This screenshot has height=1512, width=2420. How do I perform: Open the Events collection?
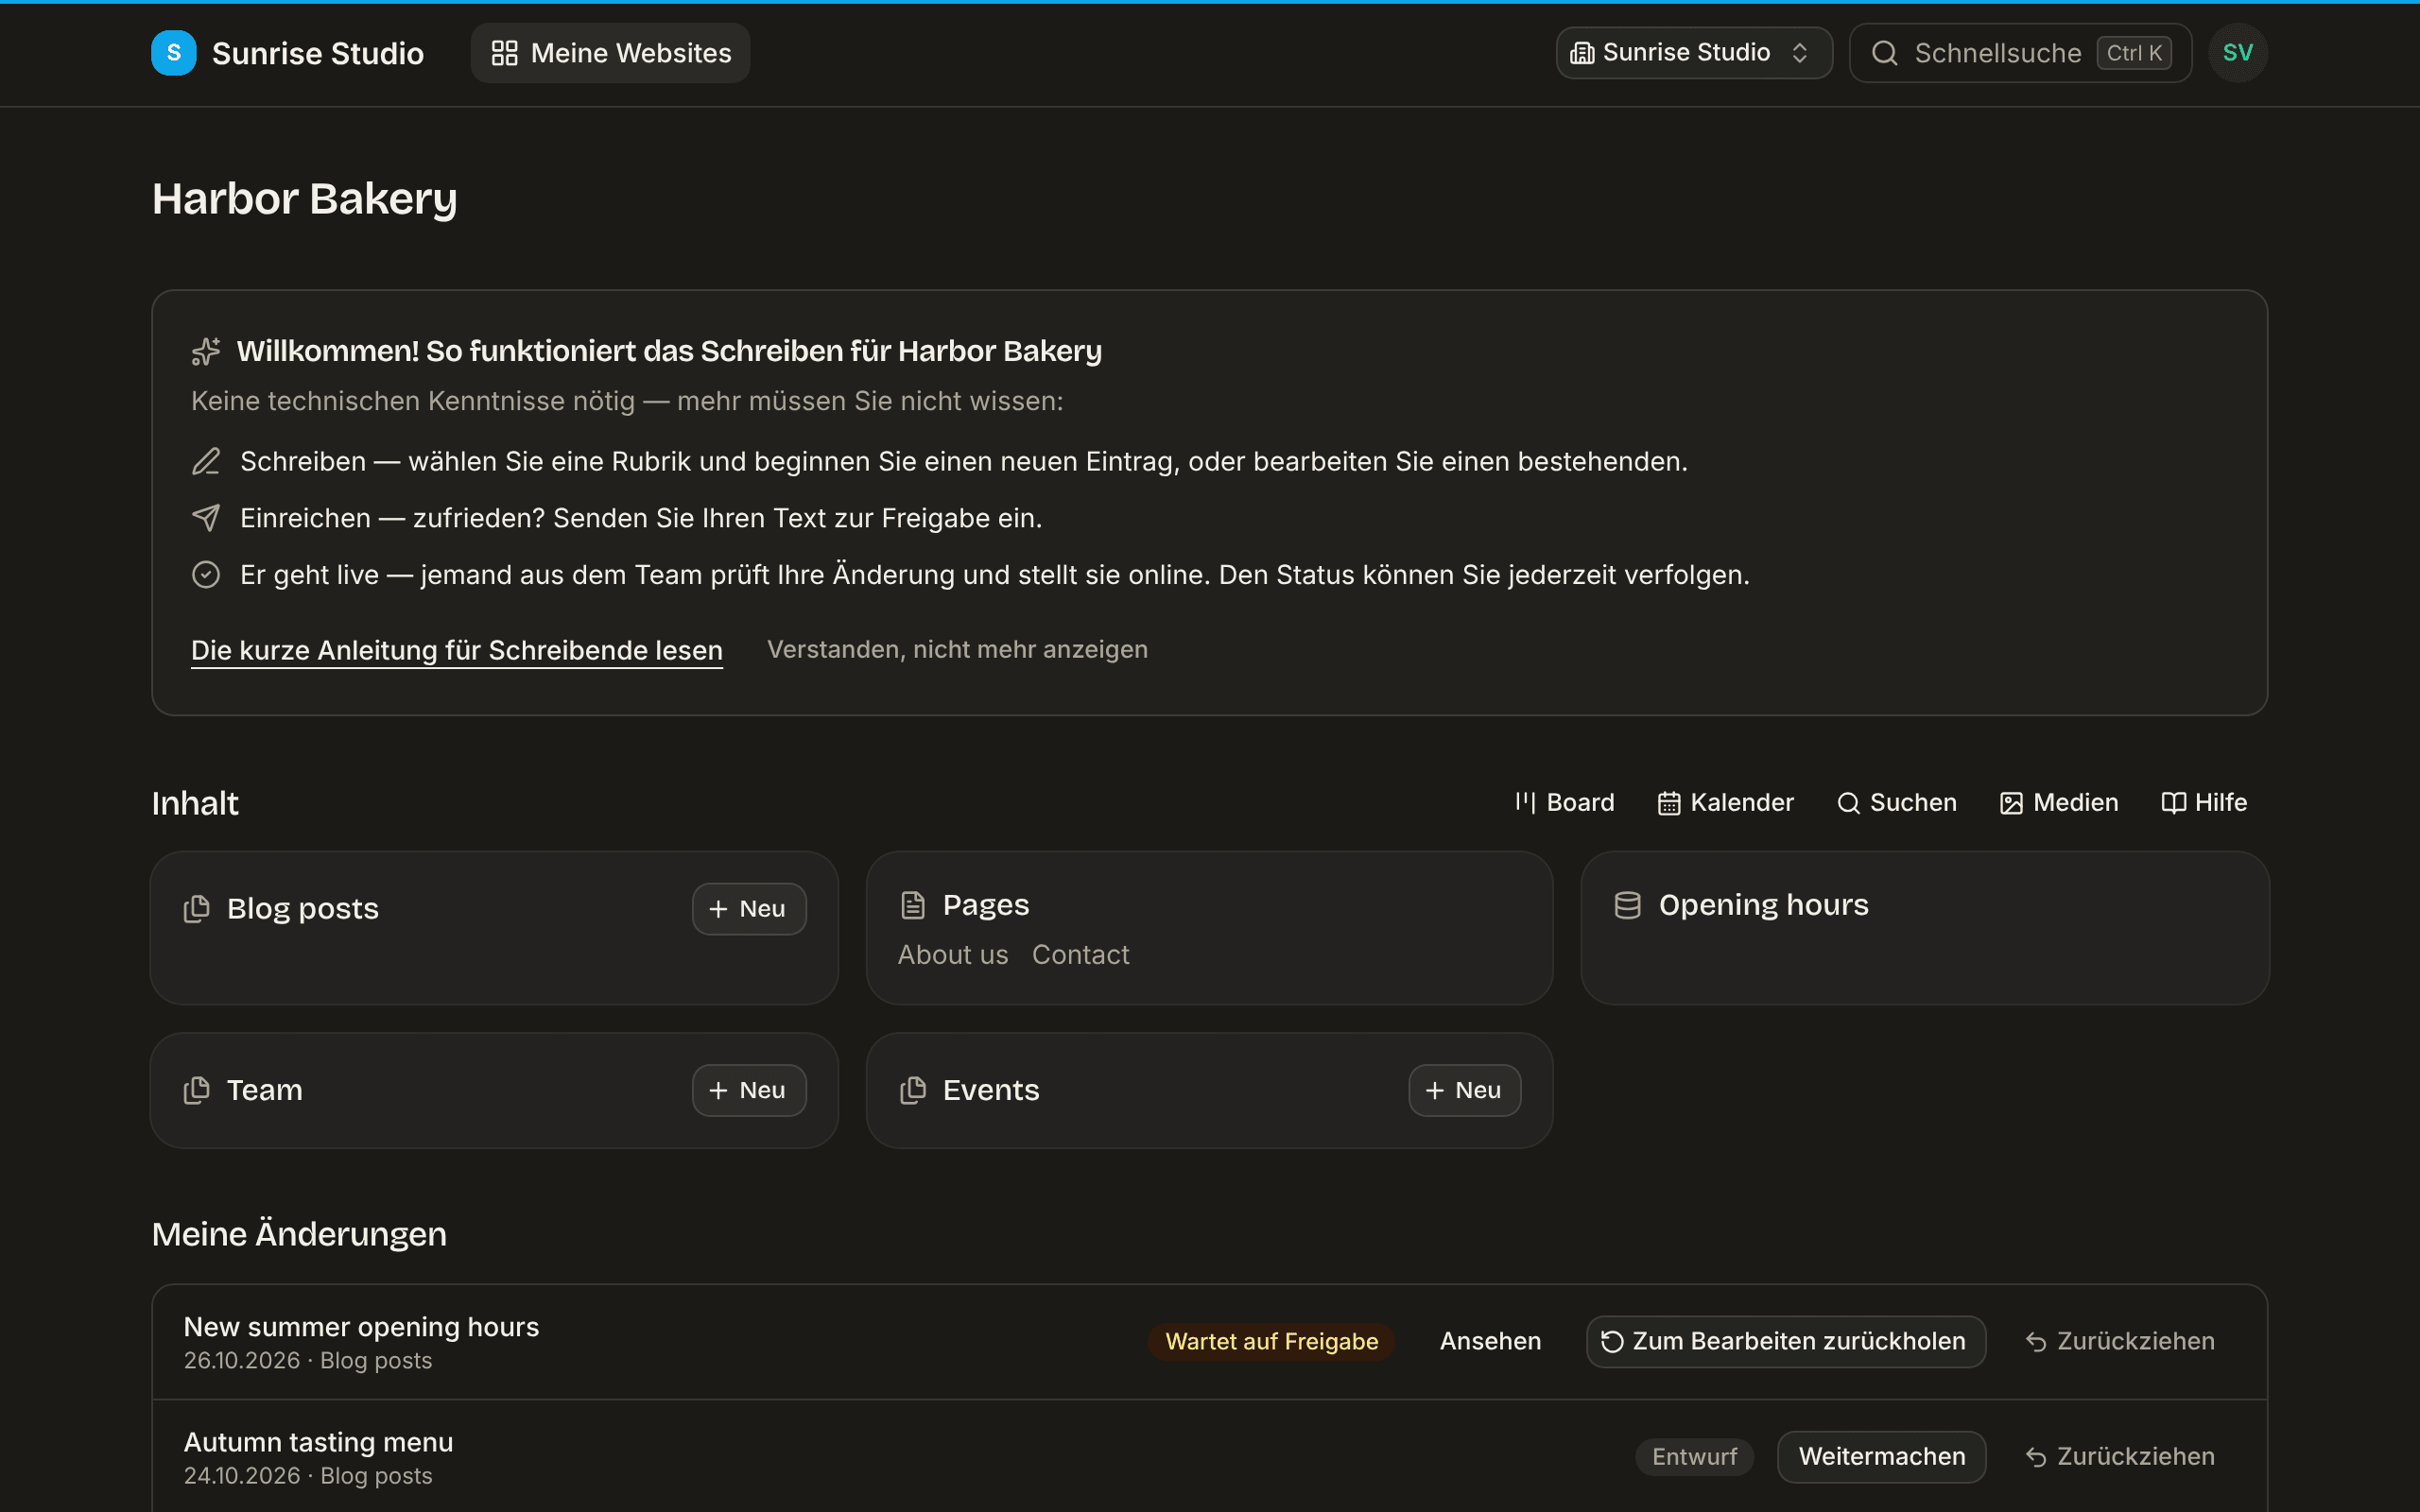(991, 1090)
